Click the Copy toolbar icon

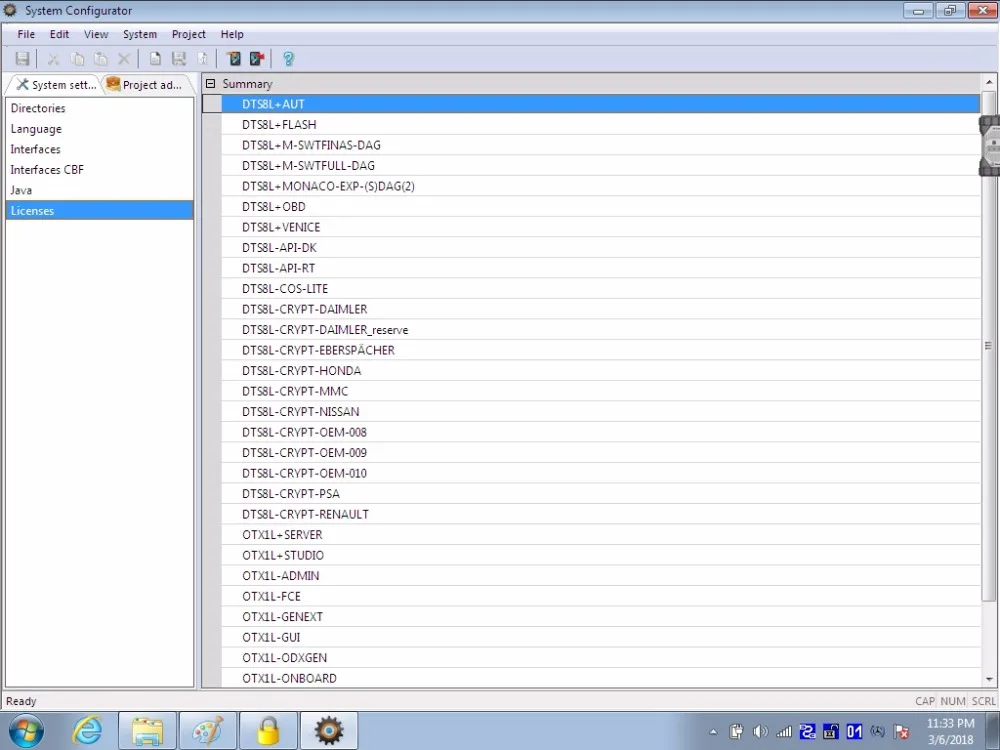pyautogui.click(x=77, y=59)
